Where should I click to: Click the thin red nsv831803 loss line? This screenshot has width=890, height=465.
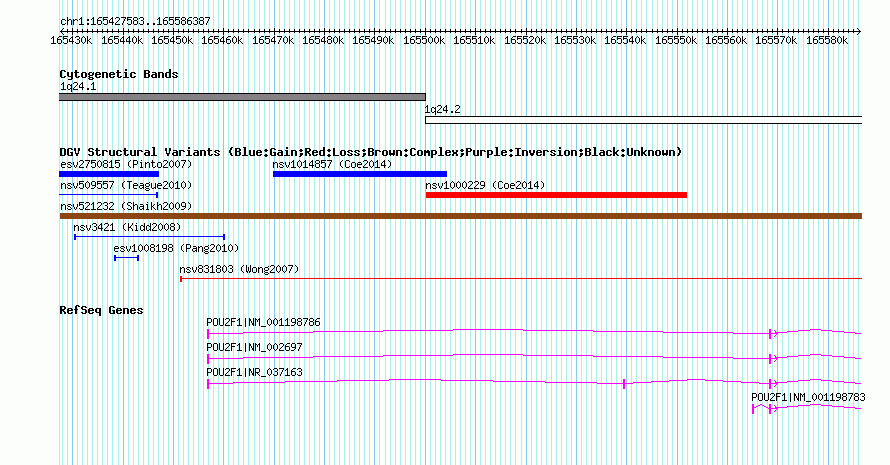tap(521, 279)
